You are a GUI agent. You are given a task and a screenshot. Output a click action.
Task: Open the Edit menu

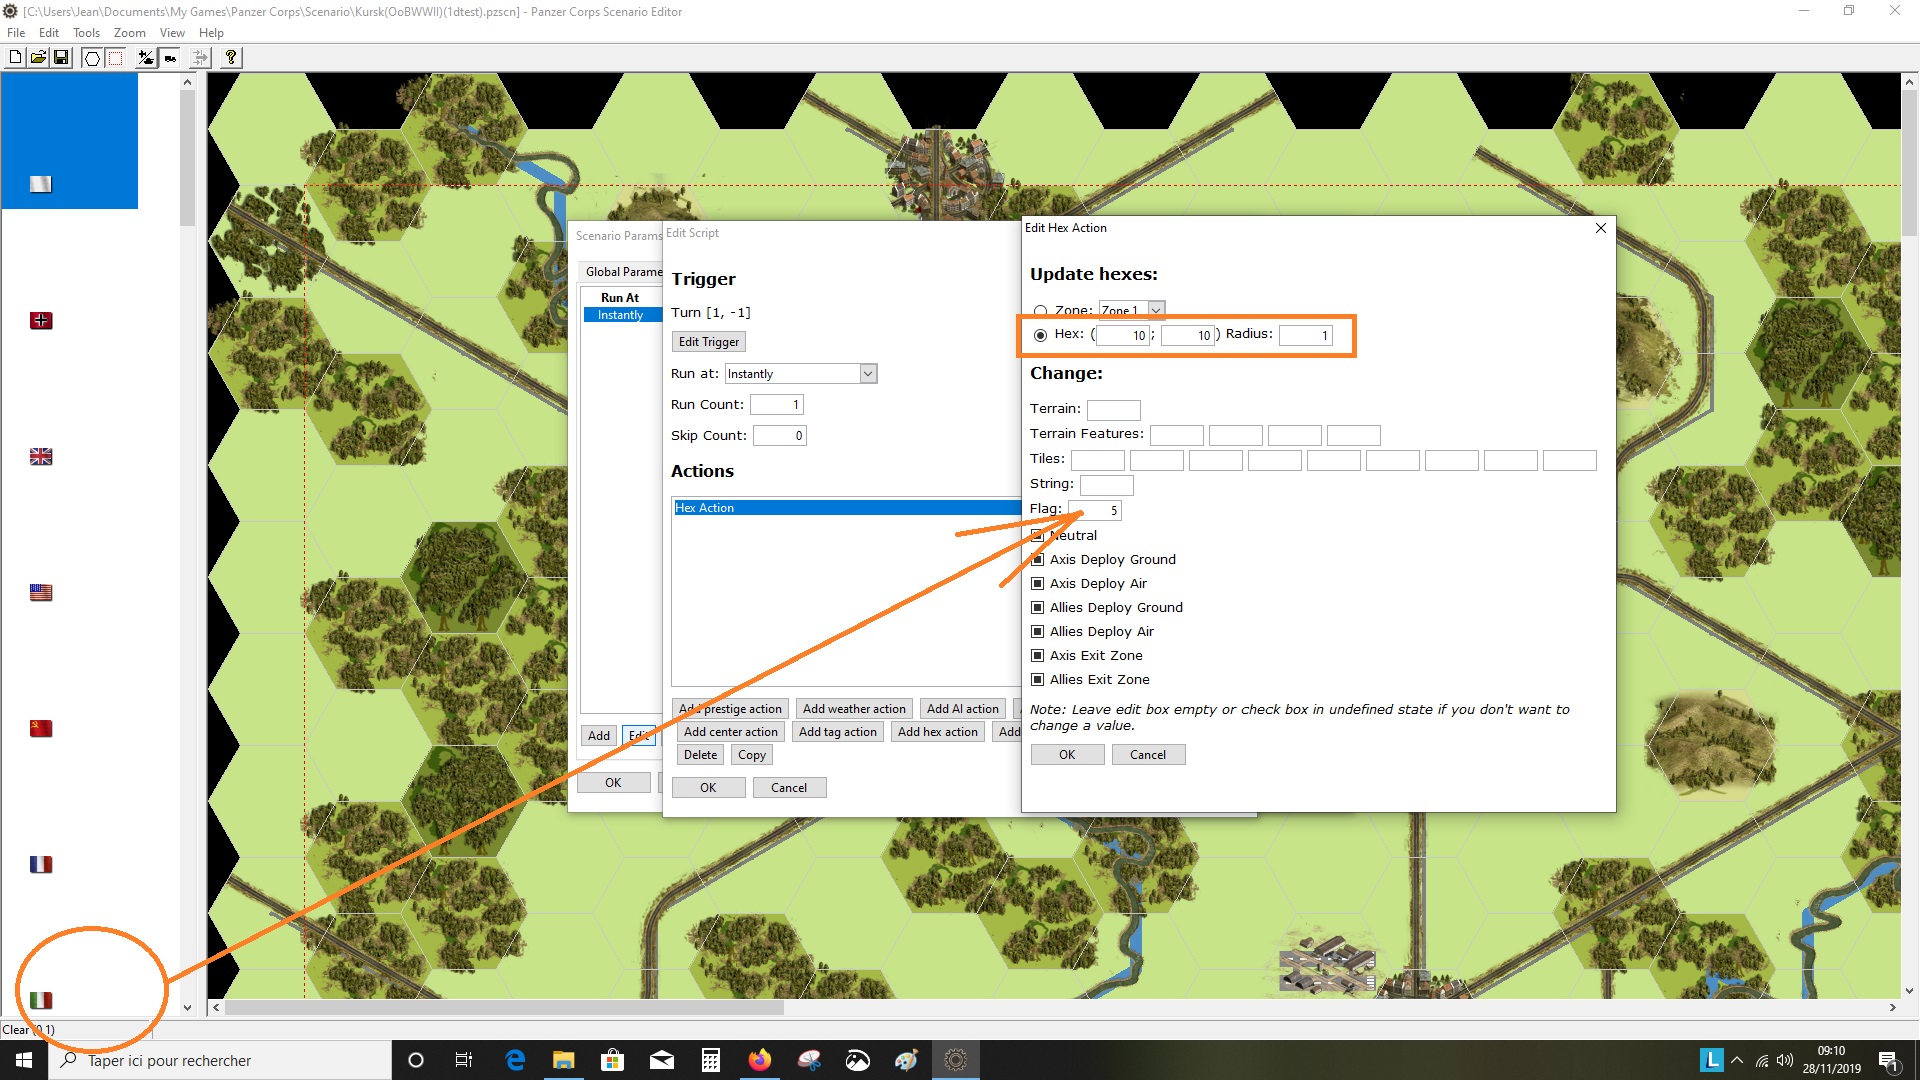(49, 33)
